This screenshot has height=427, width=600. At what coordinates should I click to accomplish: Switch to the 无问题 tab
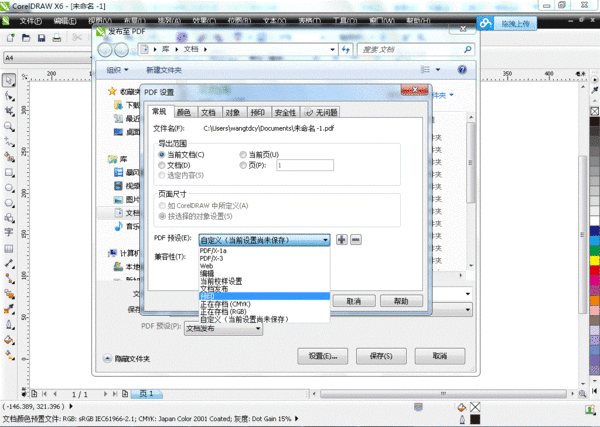click(x=321, y=112)
